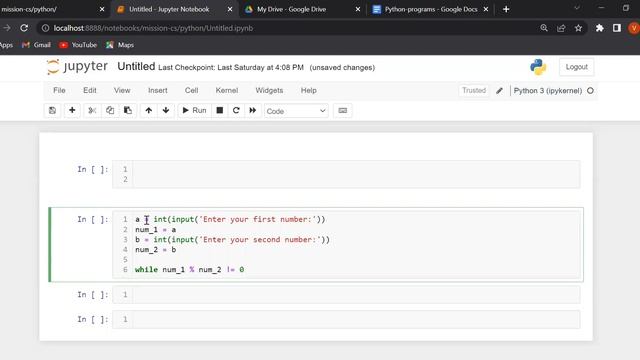Cut selected cells with the scissors icon

(92, 111)
